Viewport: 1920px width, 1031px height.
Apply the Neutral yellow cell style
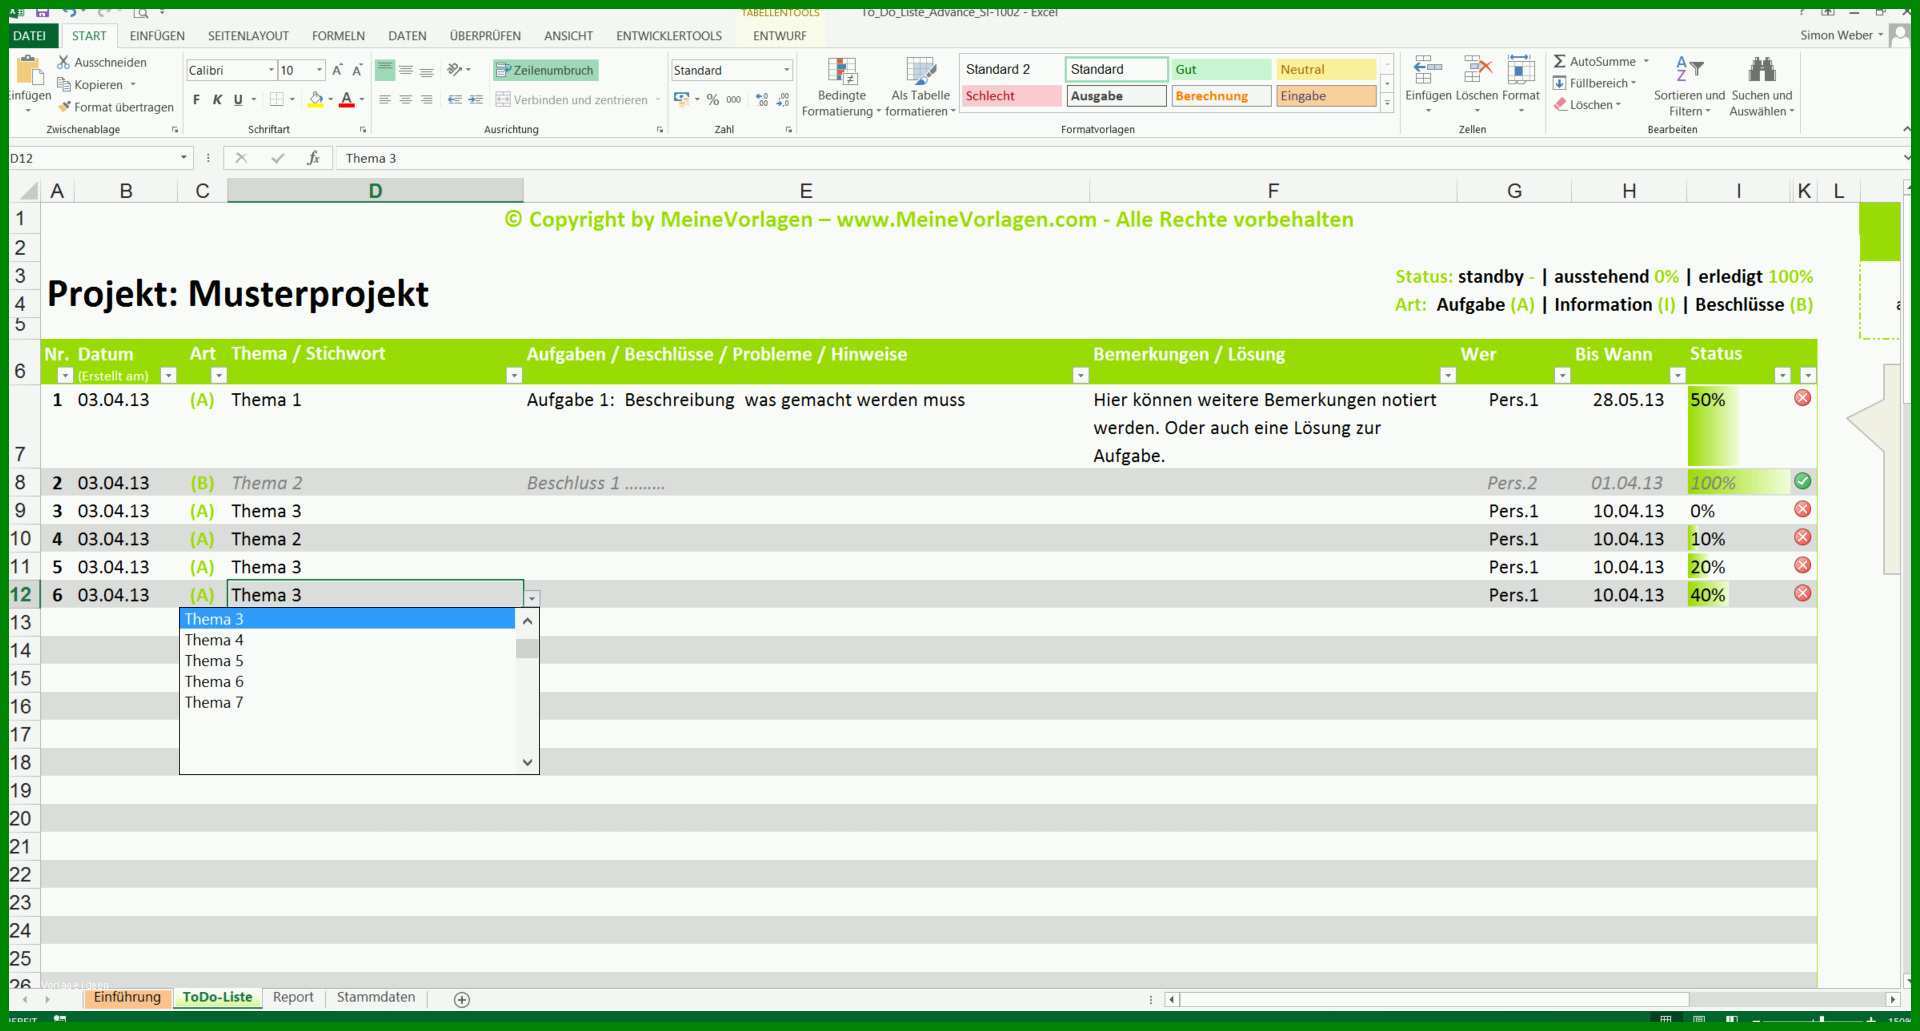(x=1326, y=69)
